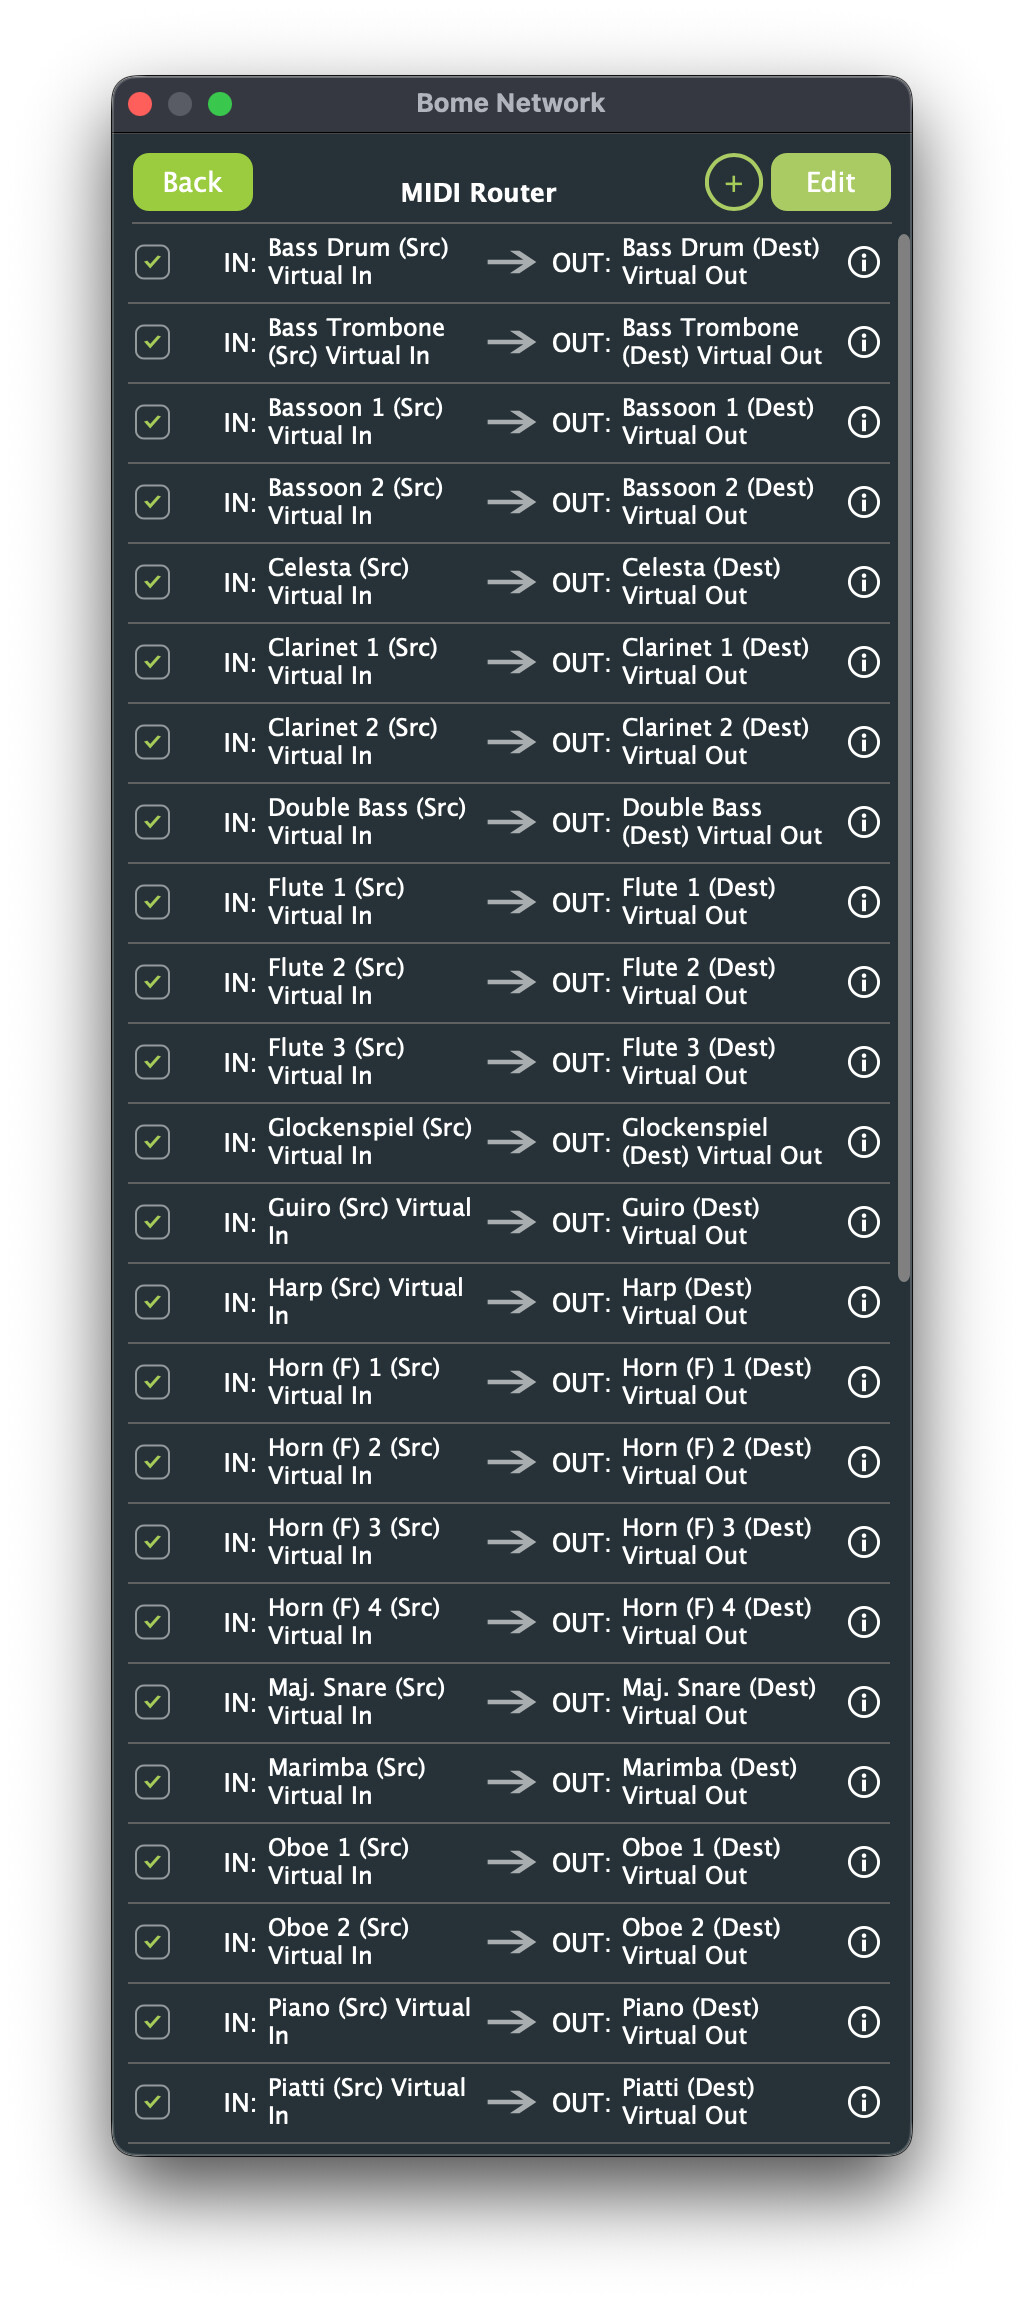This screenshot has height=2304, width=1024.
Task: Open info for Flute 2 route
Action: point(863,982)
